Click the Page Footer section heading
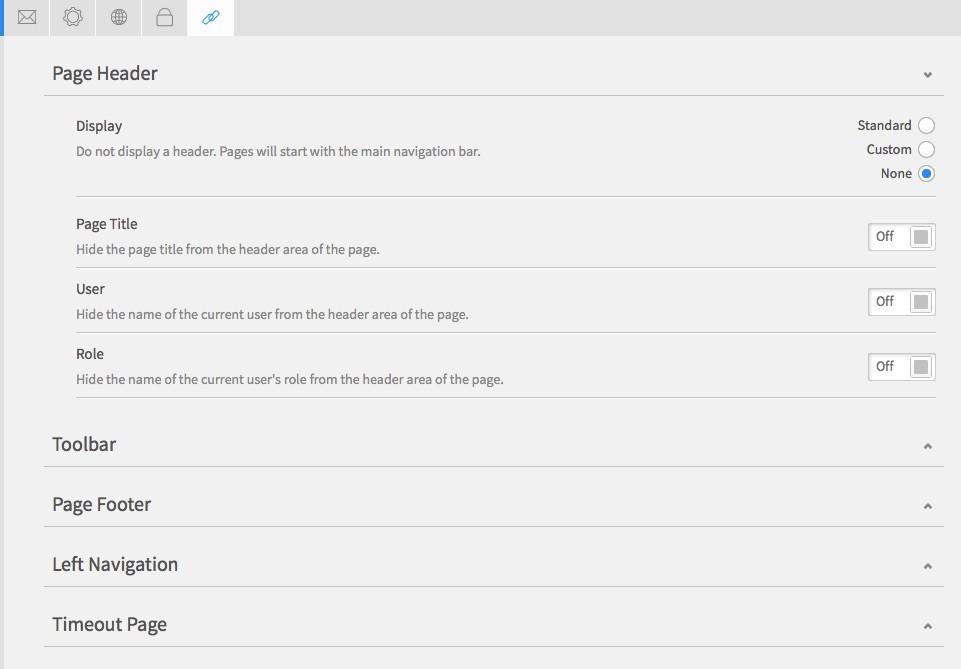961x669 pixels. pyautogui.click(x=102, y=504)
